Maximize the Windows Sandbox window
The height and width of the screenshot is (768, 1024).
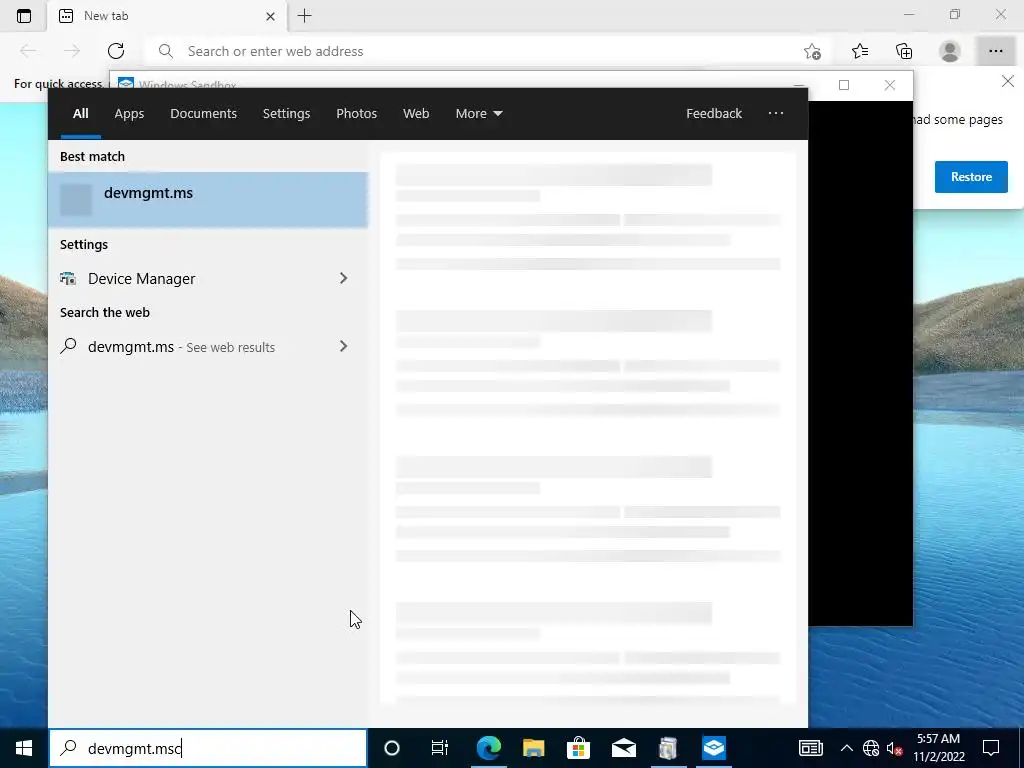[x=844, y=85]
